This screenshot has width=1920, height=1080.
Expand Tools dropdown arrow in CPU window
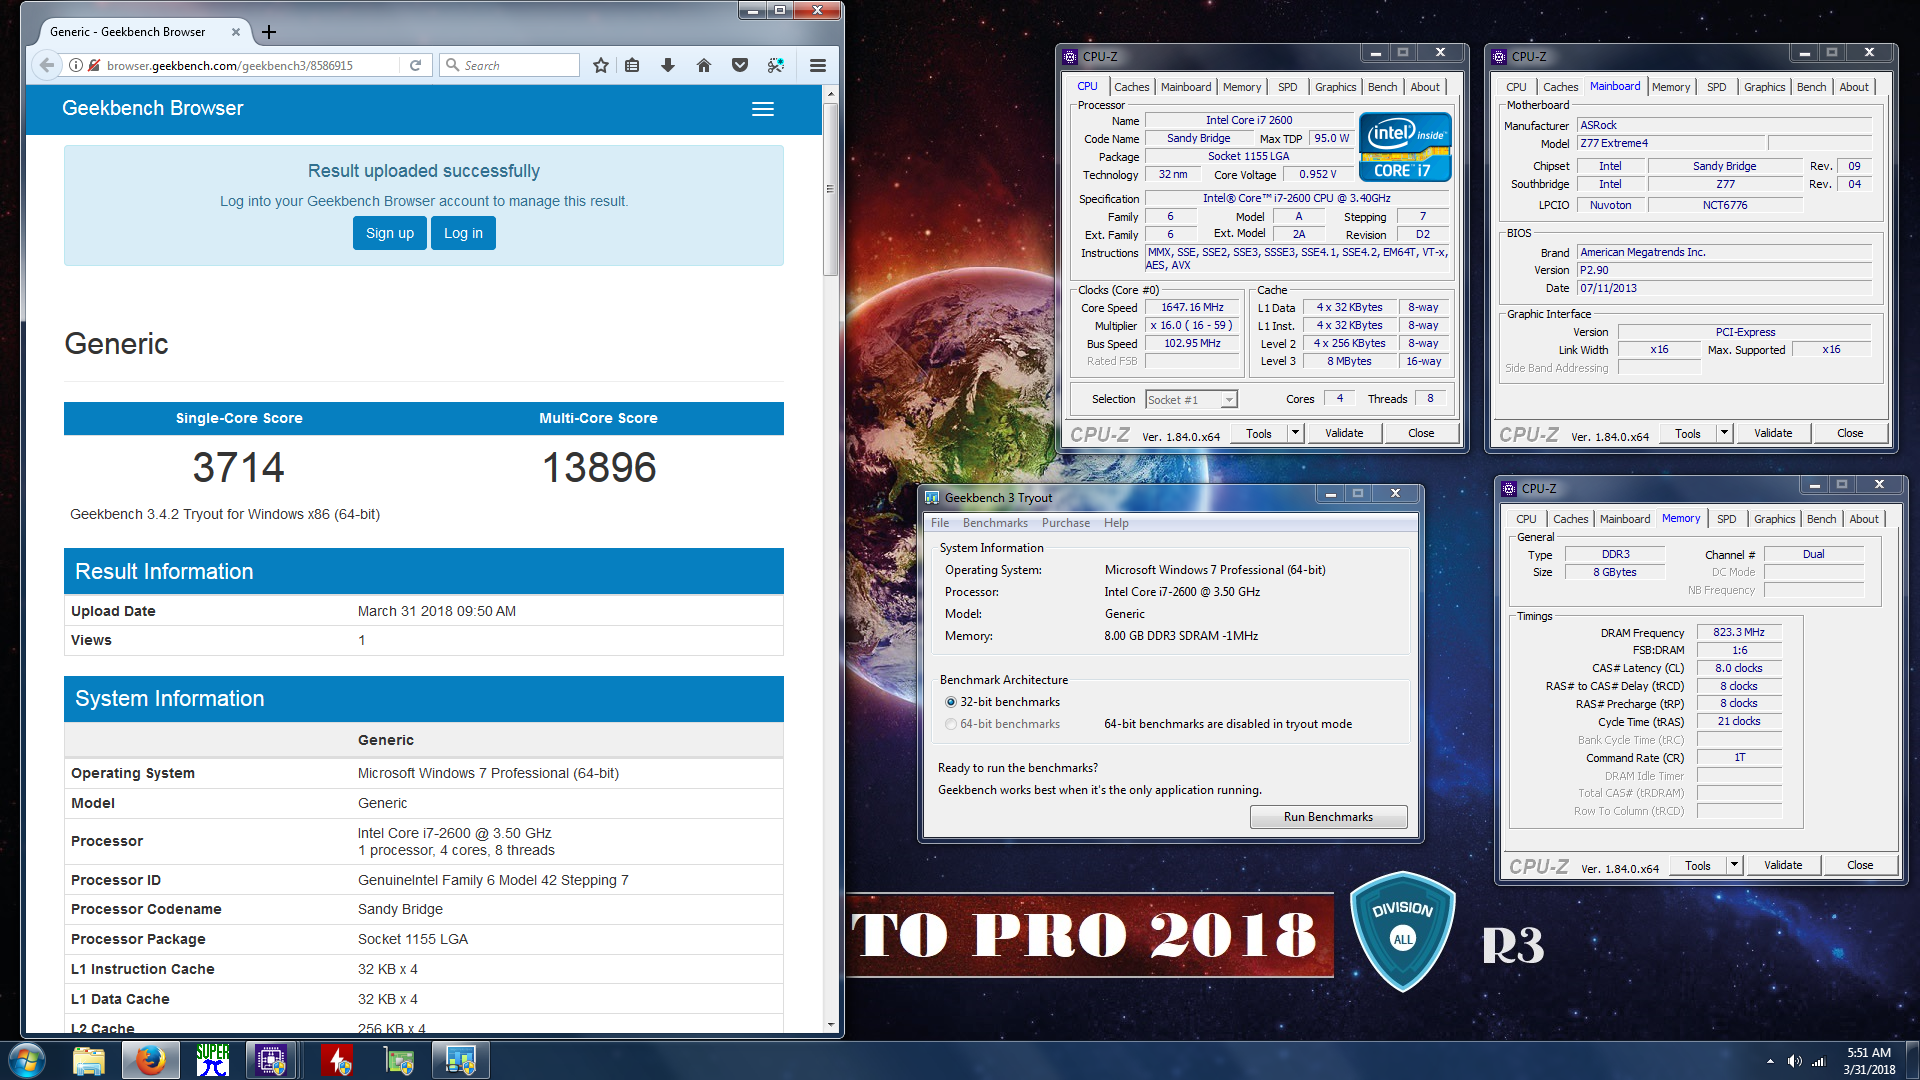click(1295, 433)
